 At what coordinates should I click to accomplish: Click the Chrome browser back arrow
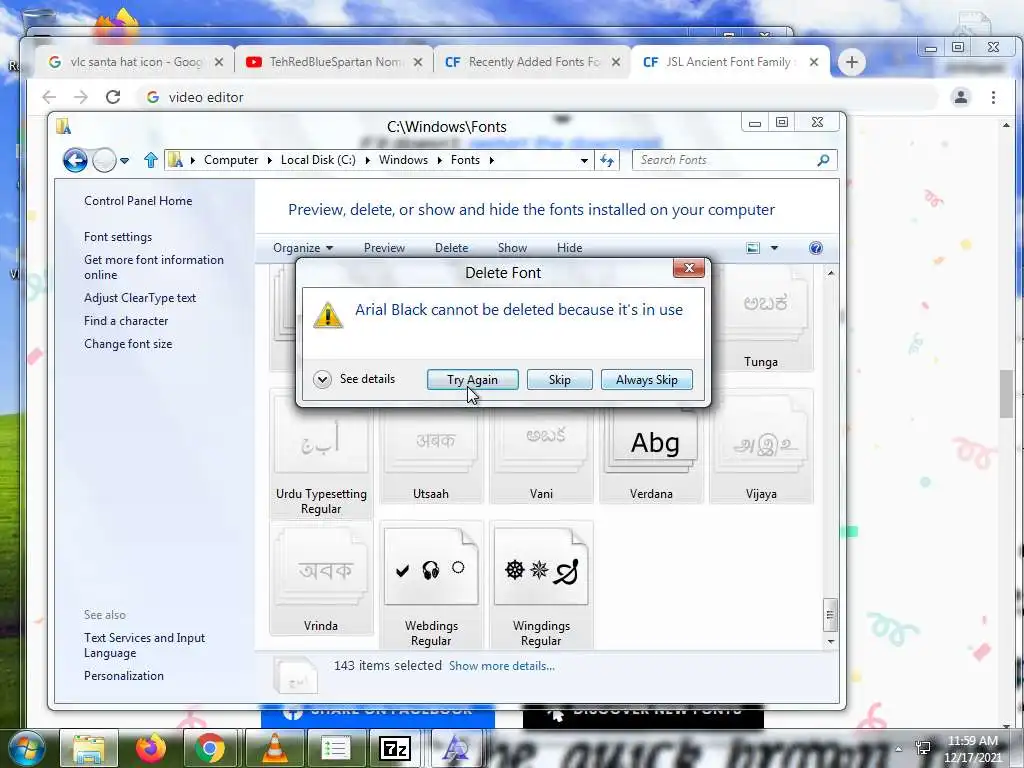coord(49,97)
